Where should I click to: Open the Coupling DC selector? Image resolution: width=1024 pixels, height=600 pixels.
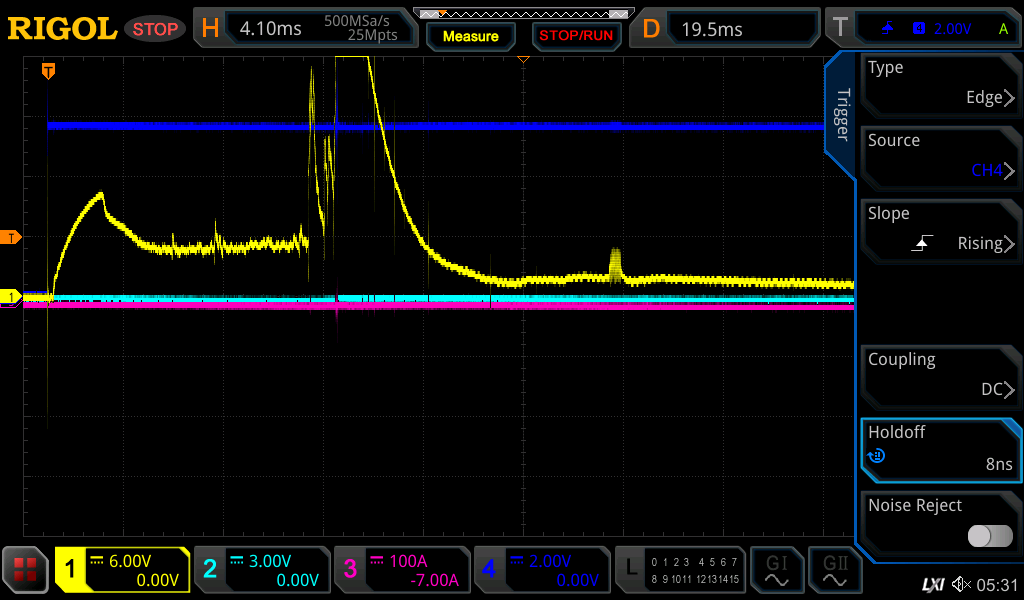(x=940, y=375)
